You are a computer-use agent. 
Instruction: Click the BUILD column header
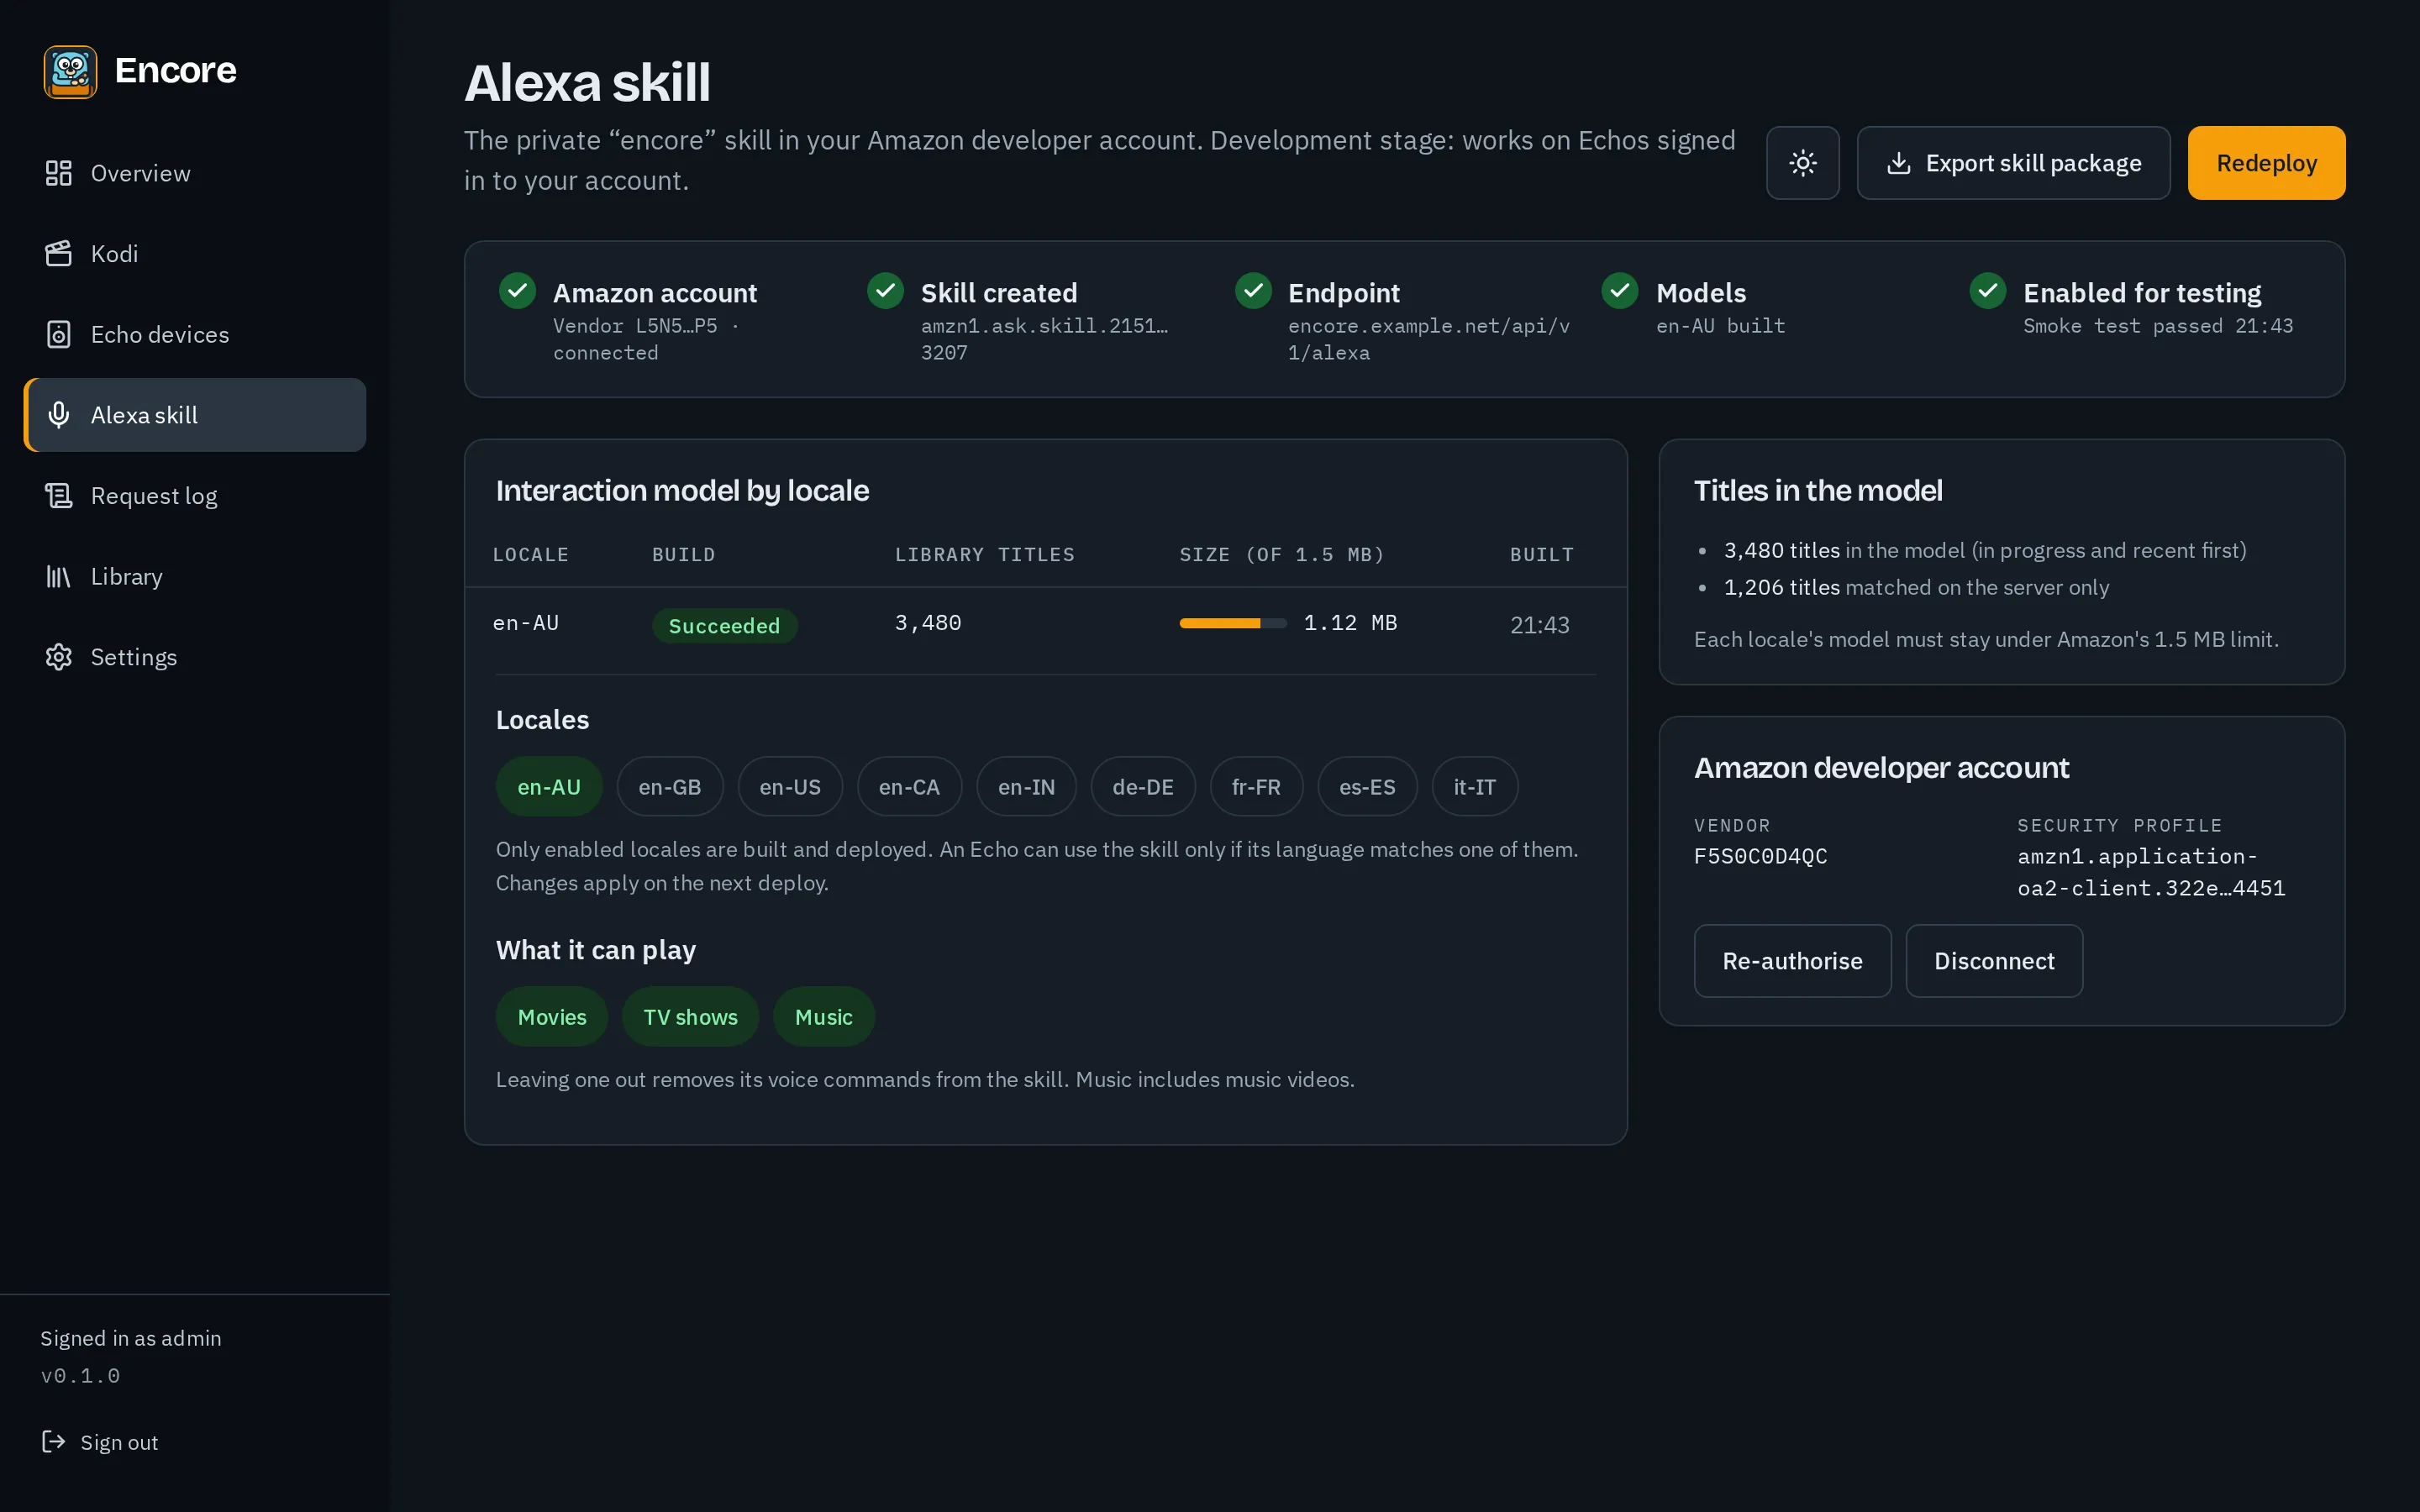(684, 555)
